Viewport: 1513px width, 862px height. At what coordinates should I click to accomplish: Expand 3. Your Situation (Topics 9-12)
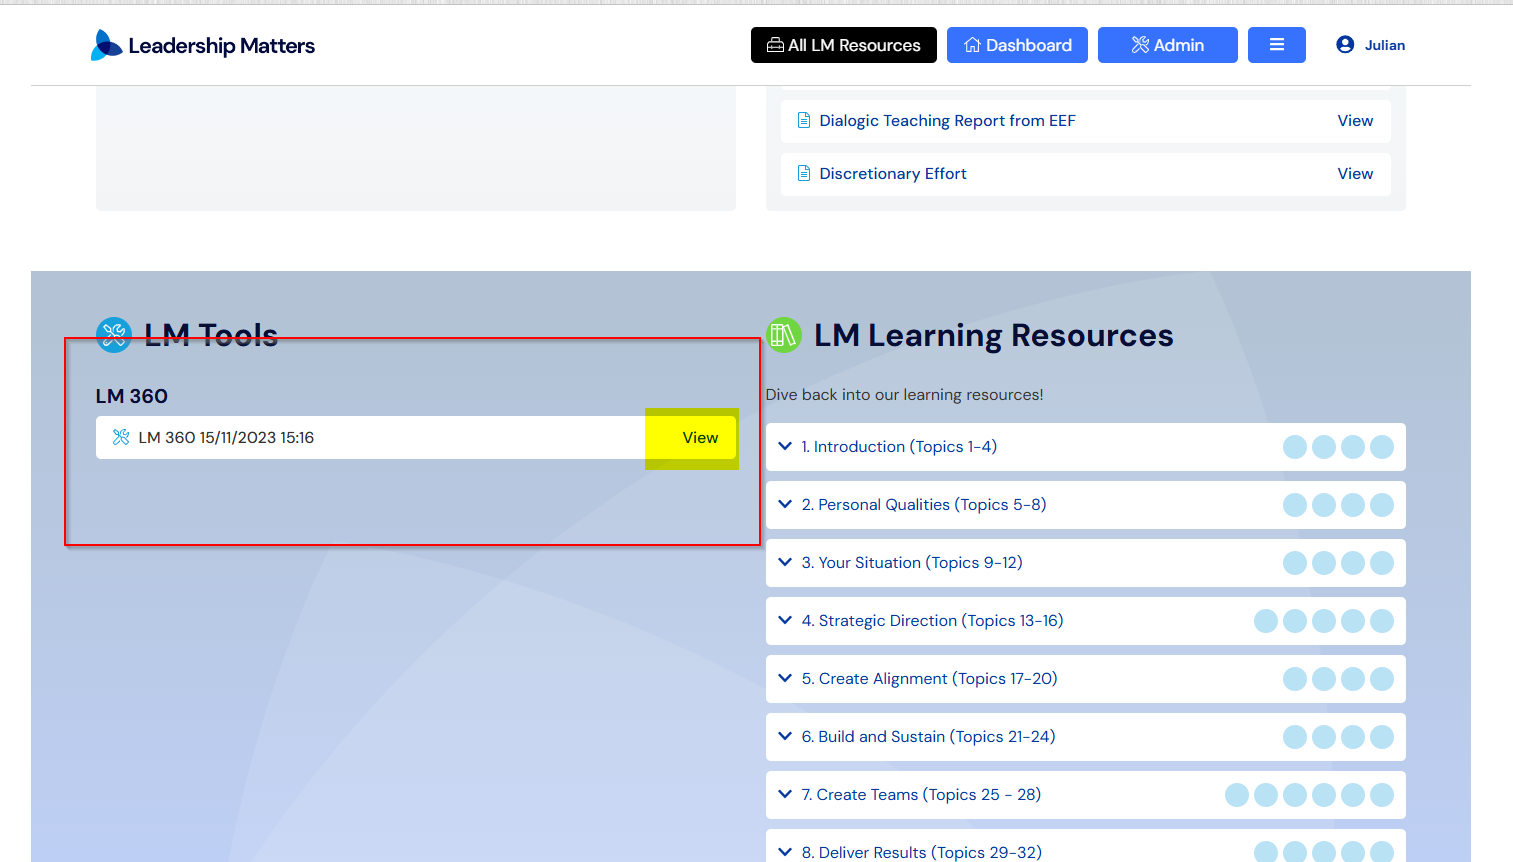tap(1085, 563)
